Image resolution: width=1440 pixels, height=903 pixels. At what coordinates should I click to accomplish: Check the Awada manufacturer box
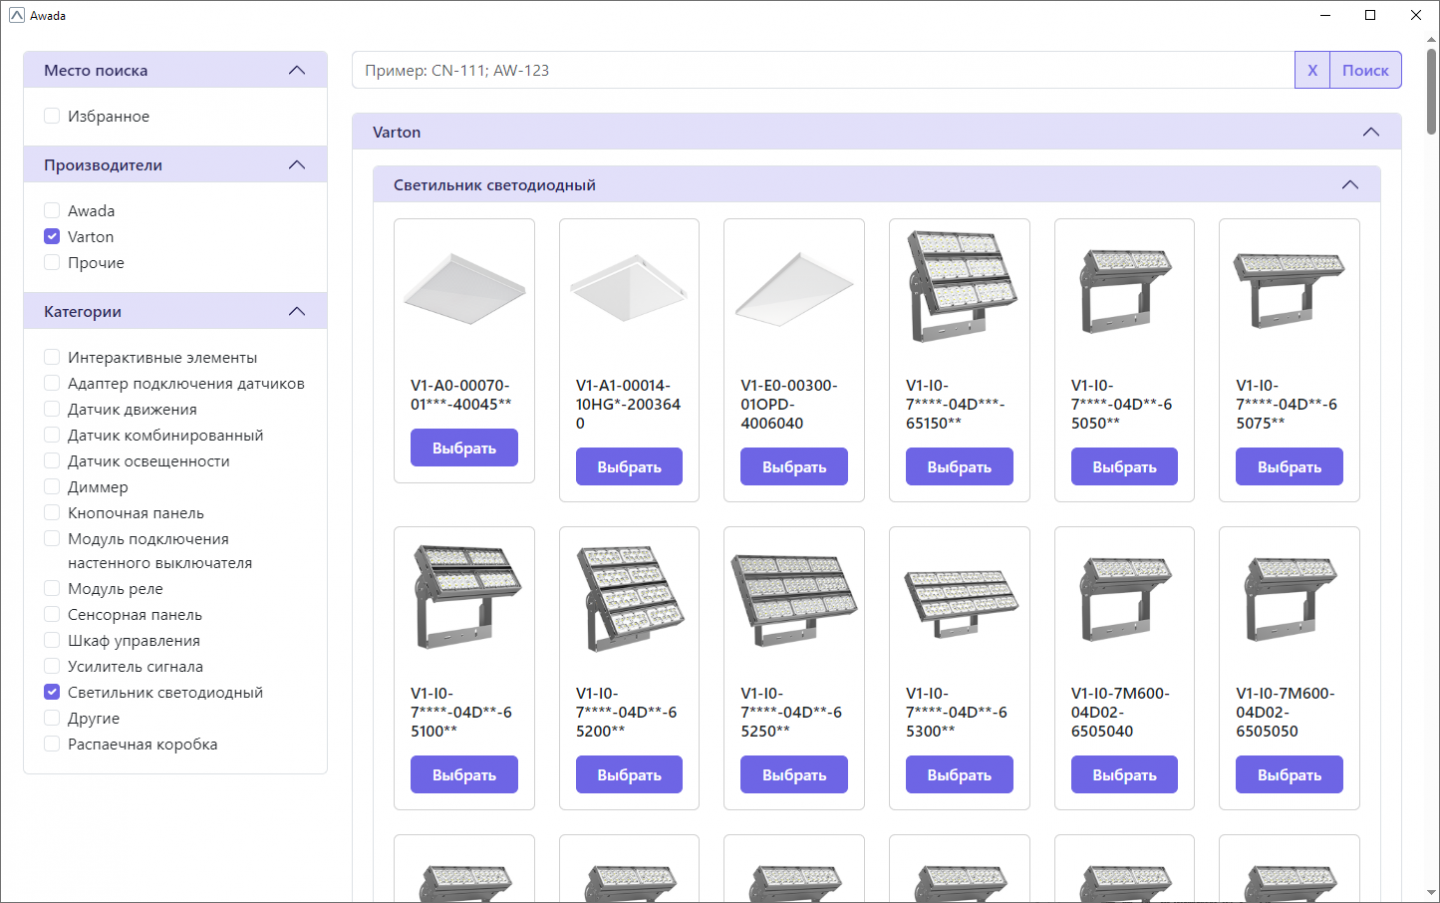point(52,210)
